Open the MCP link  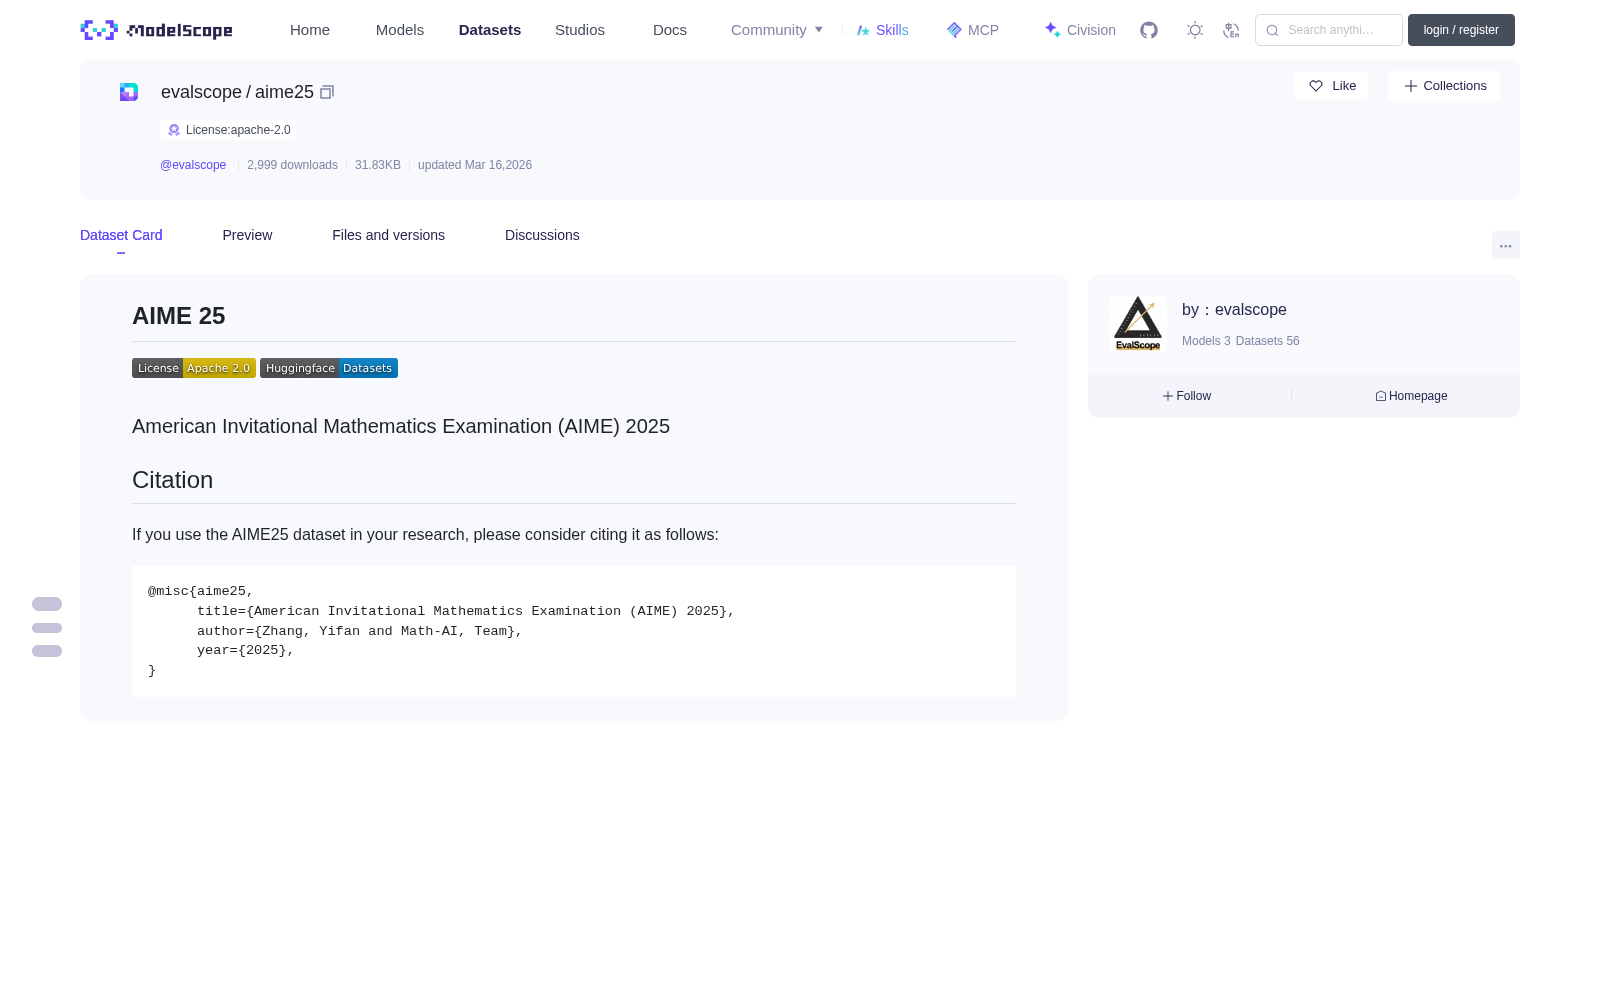973,30
